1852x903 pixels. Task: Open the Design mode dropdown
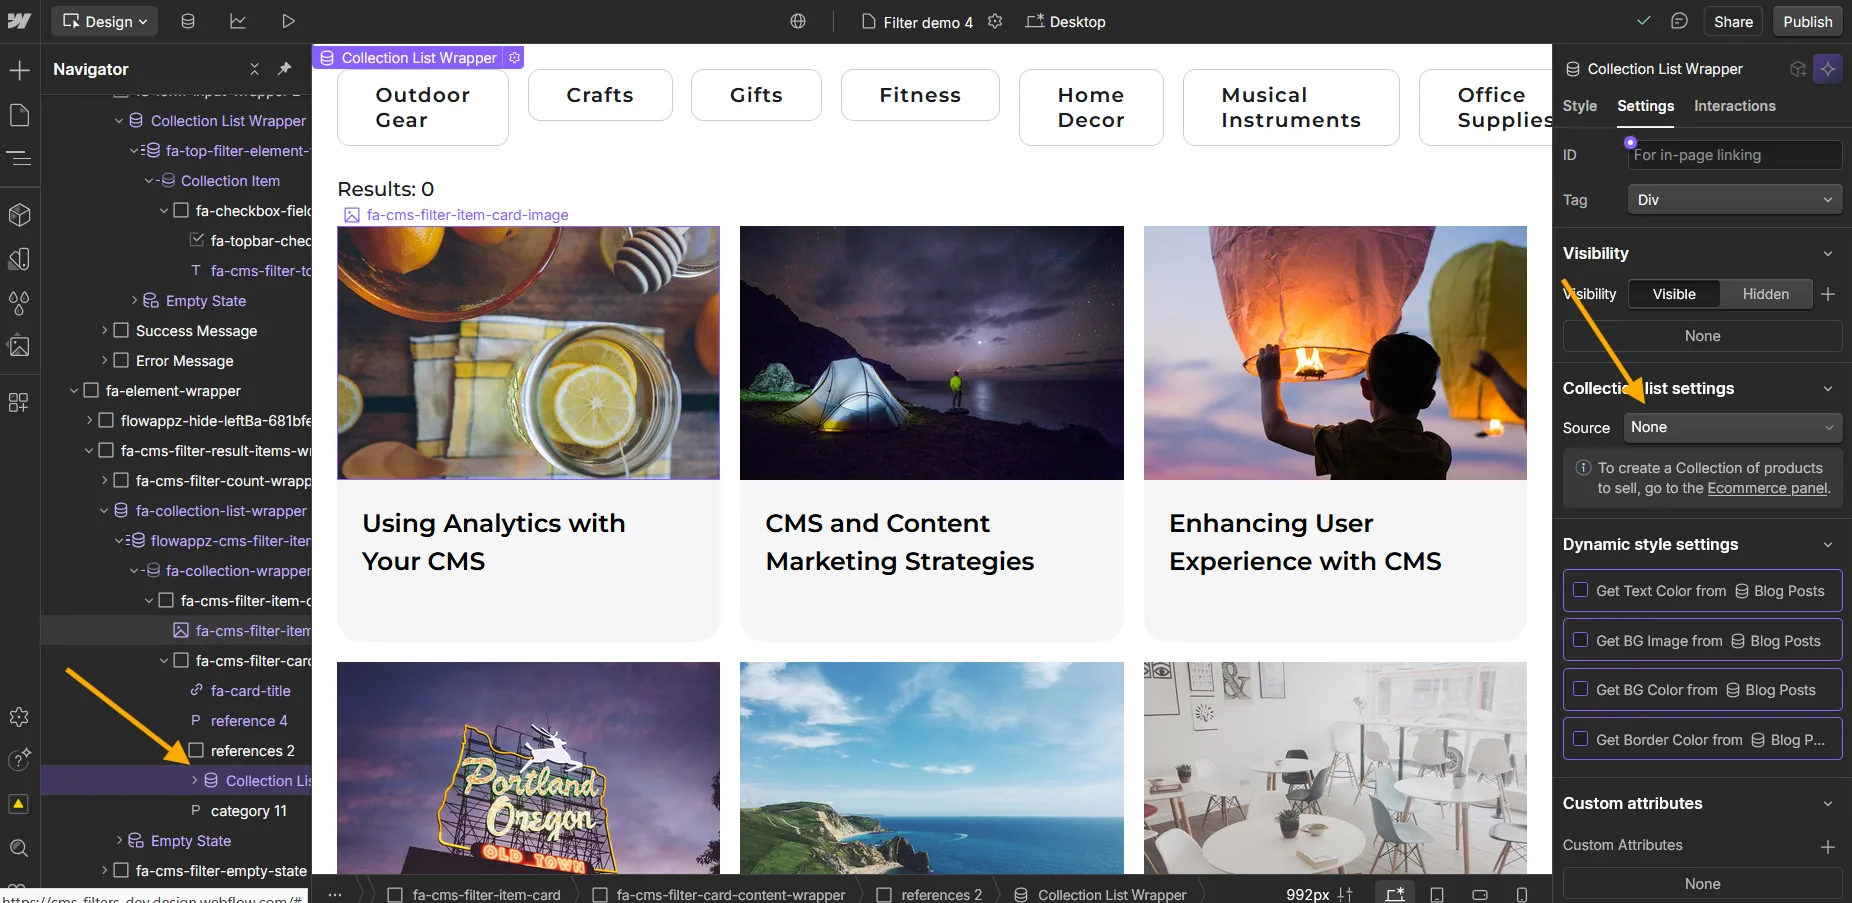pos(105,21)
